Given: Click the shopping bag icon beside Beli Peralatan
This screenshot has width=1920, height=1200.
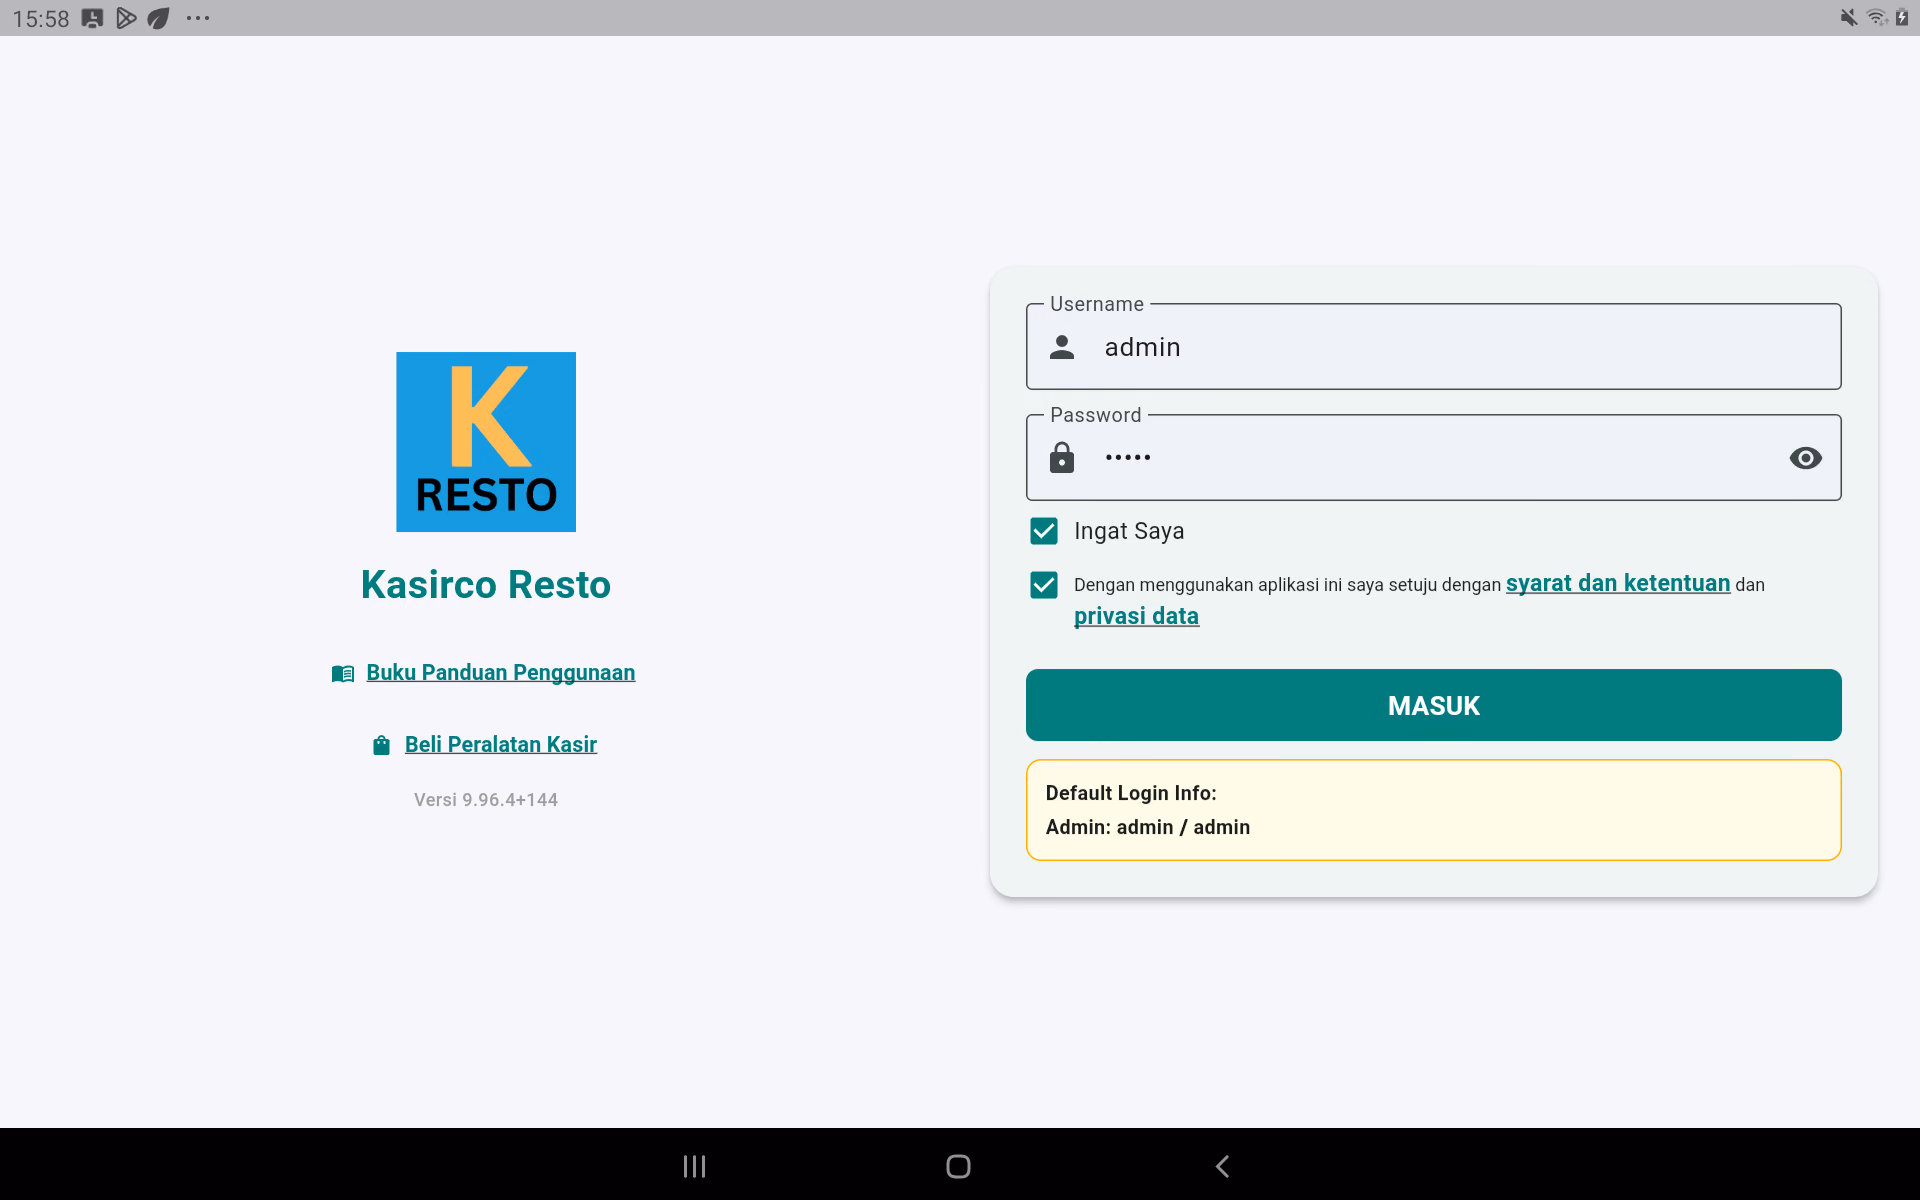Looking at the screenshot, I should point(381,745).
